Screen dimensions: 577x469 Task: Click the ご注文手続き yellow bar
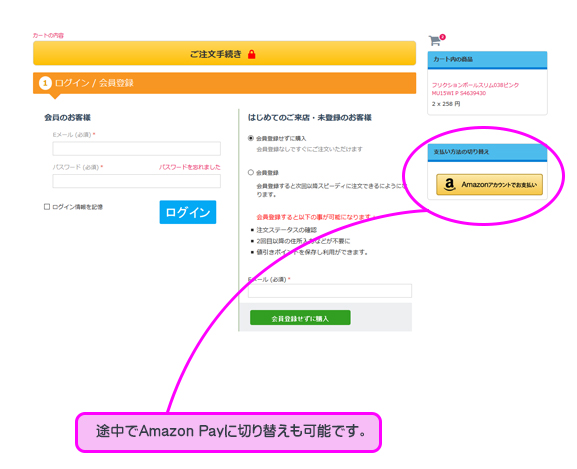click(224, 53)
